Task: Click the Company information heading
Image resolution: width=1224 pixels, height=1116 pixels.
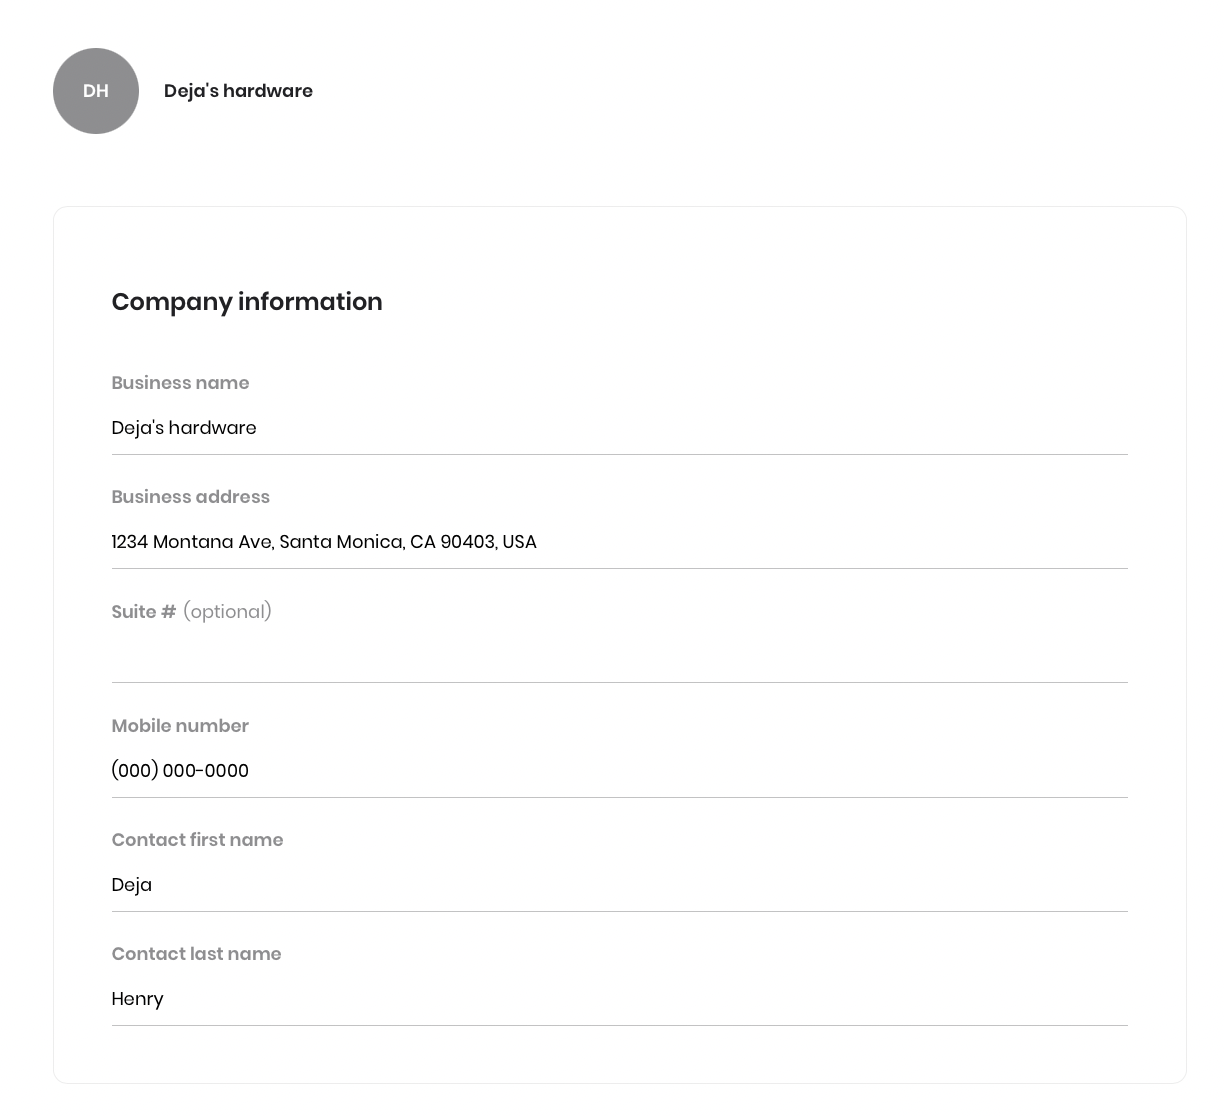Action: (x=247, y=302)
